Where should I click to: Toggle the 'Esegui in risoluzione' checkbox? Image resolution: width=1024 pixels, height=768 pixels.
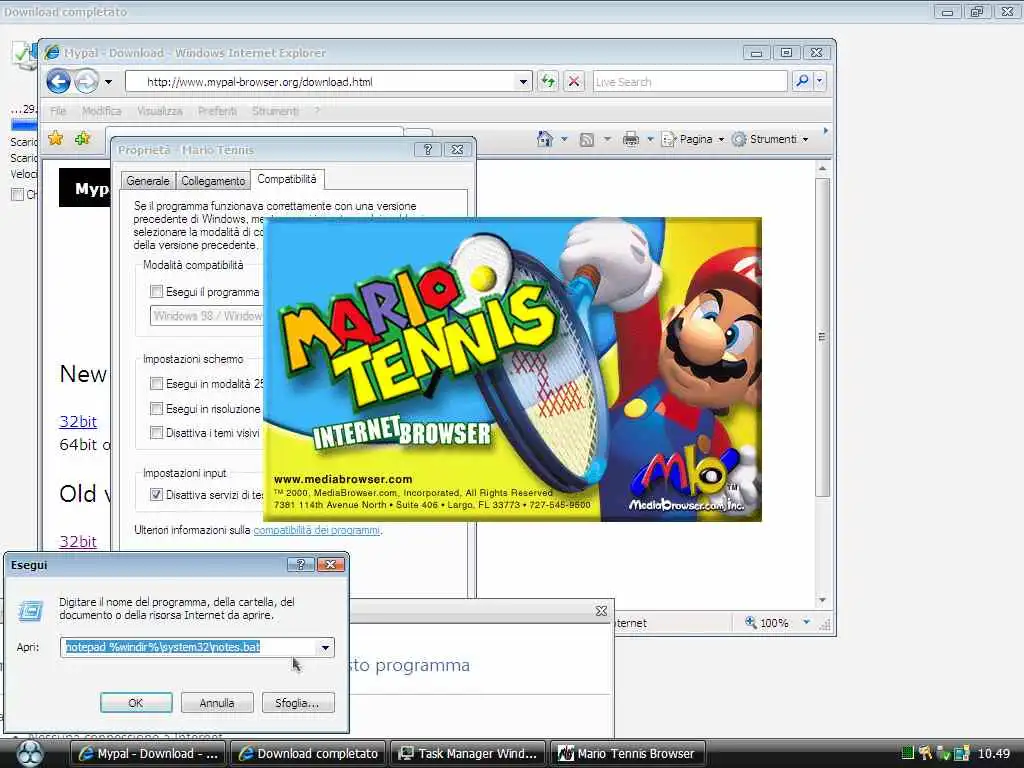click(156, 409)
